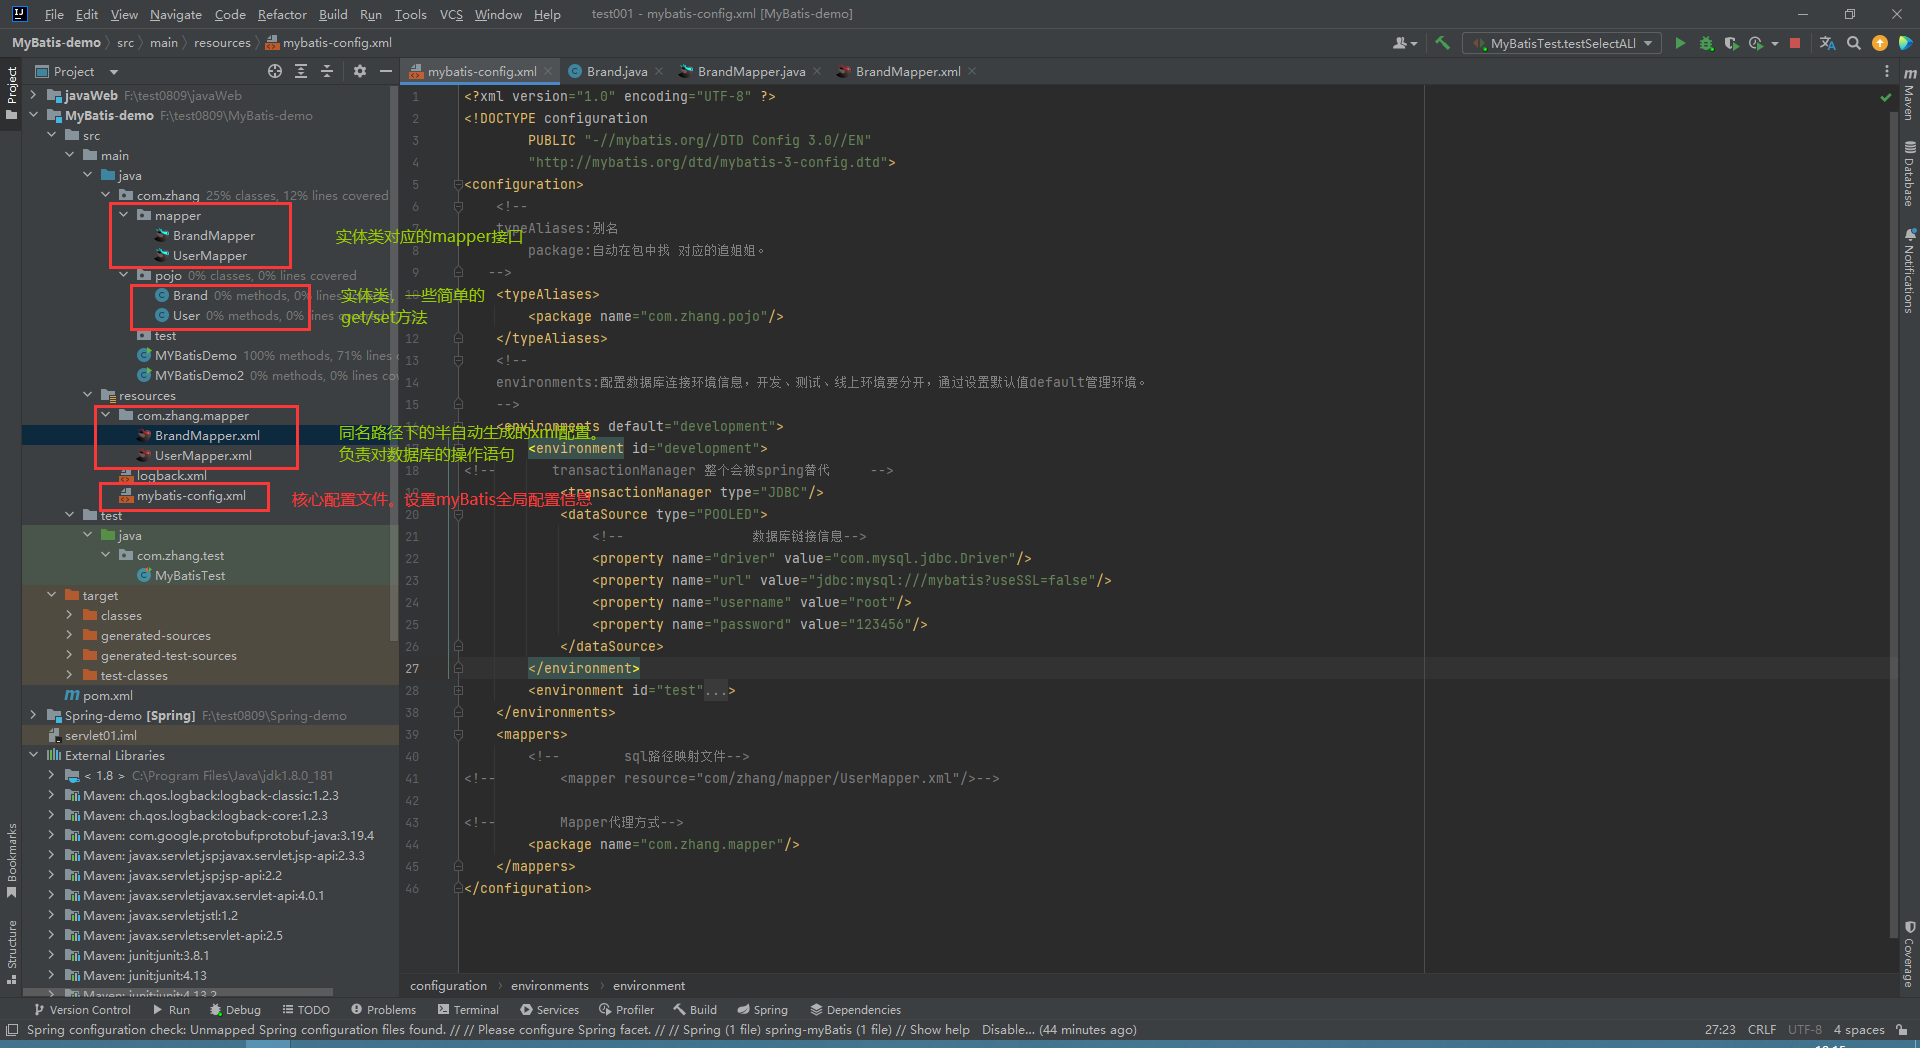Screen dimensions: 1920x1048
Task: Collapse all nodes in the Project panel
Action: 327,71
